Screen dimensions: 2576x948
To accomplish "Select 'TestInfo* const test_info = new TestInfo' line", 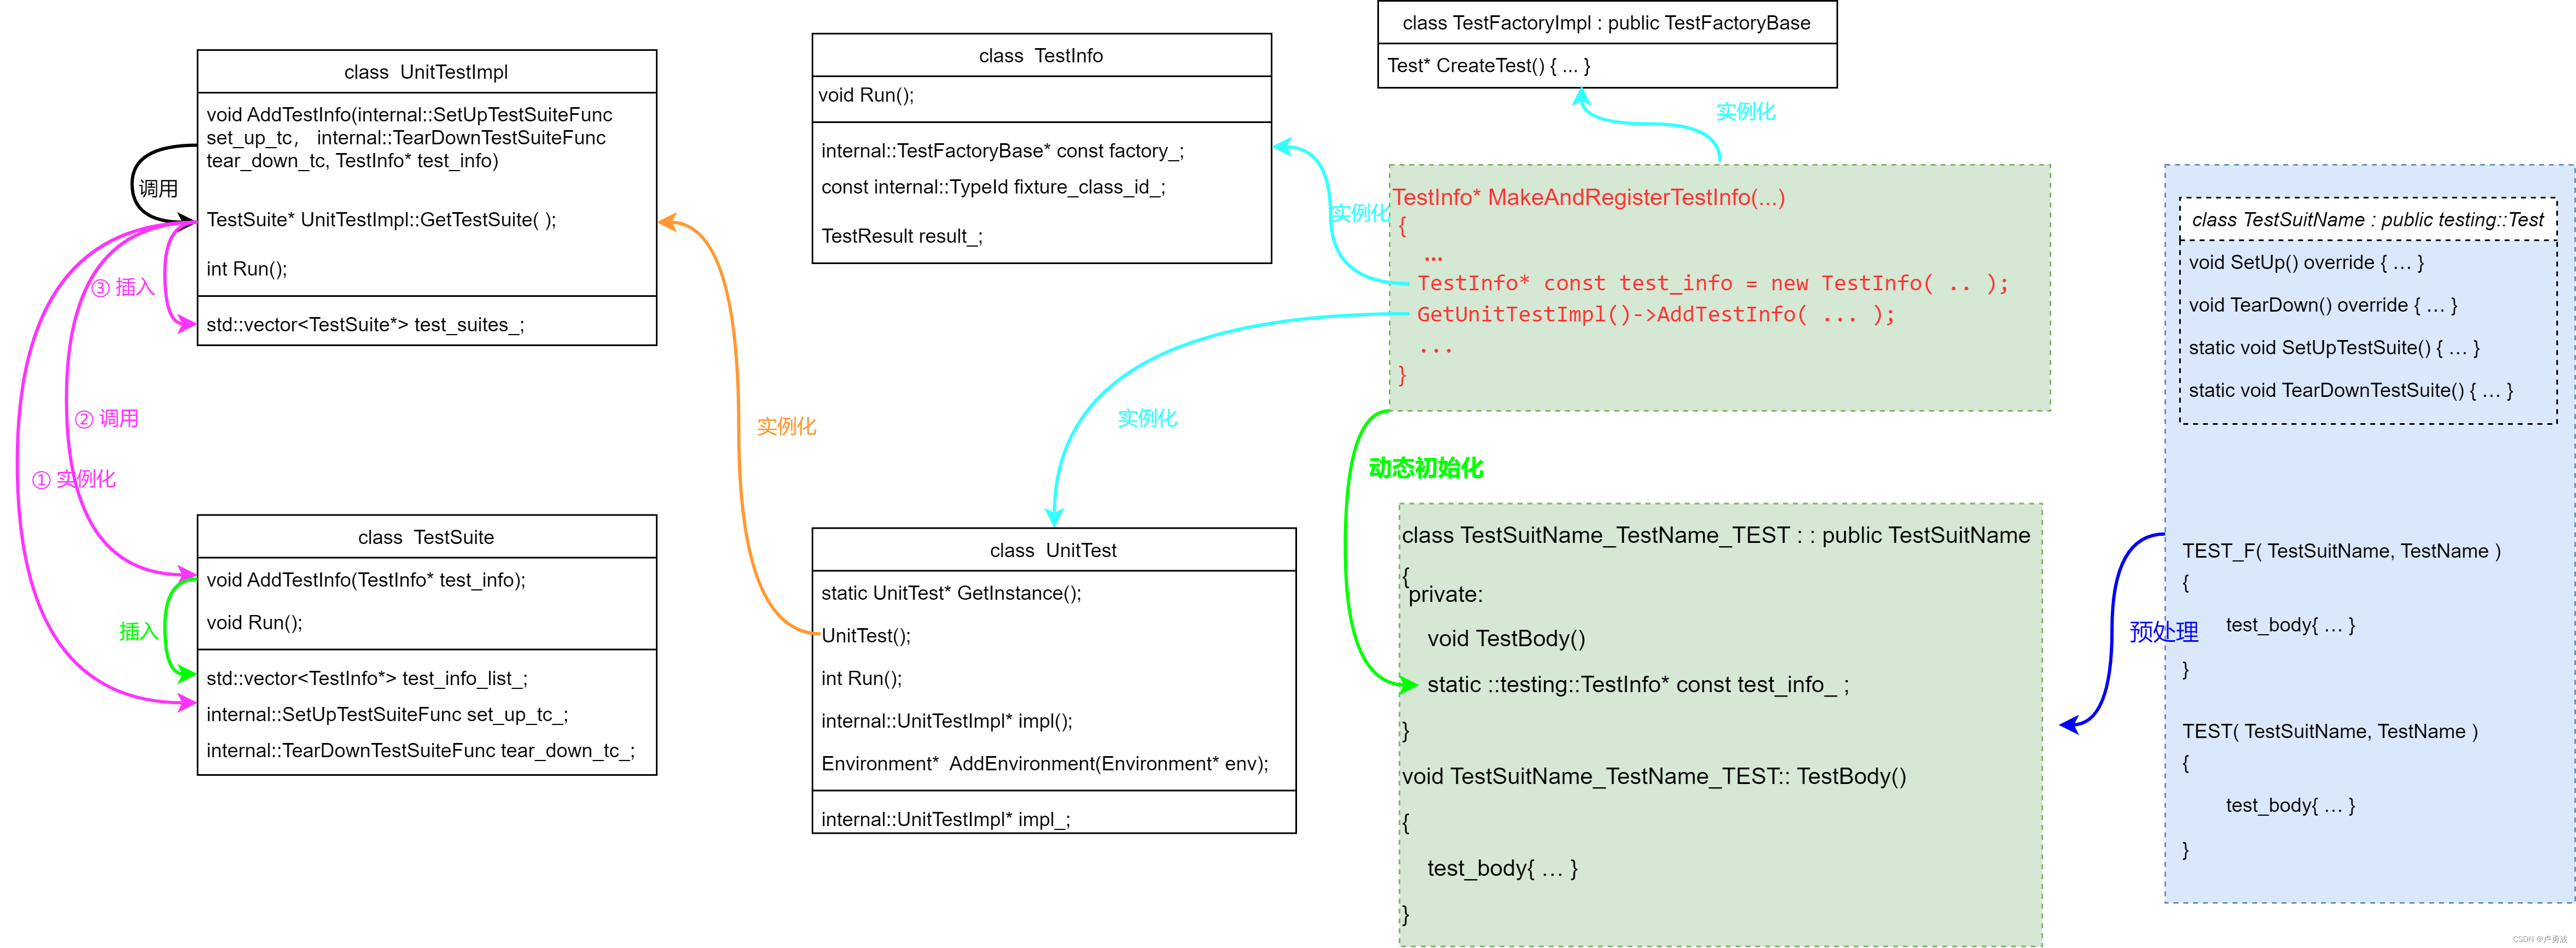I will point(1713,284).
